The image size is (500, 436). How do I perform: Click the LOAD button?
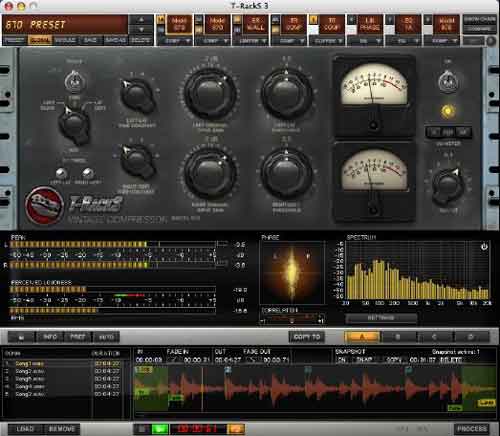[25, 429]
